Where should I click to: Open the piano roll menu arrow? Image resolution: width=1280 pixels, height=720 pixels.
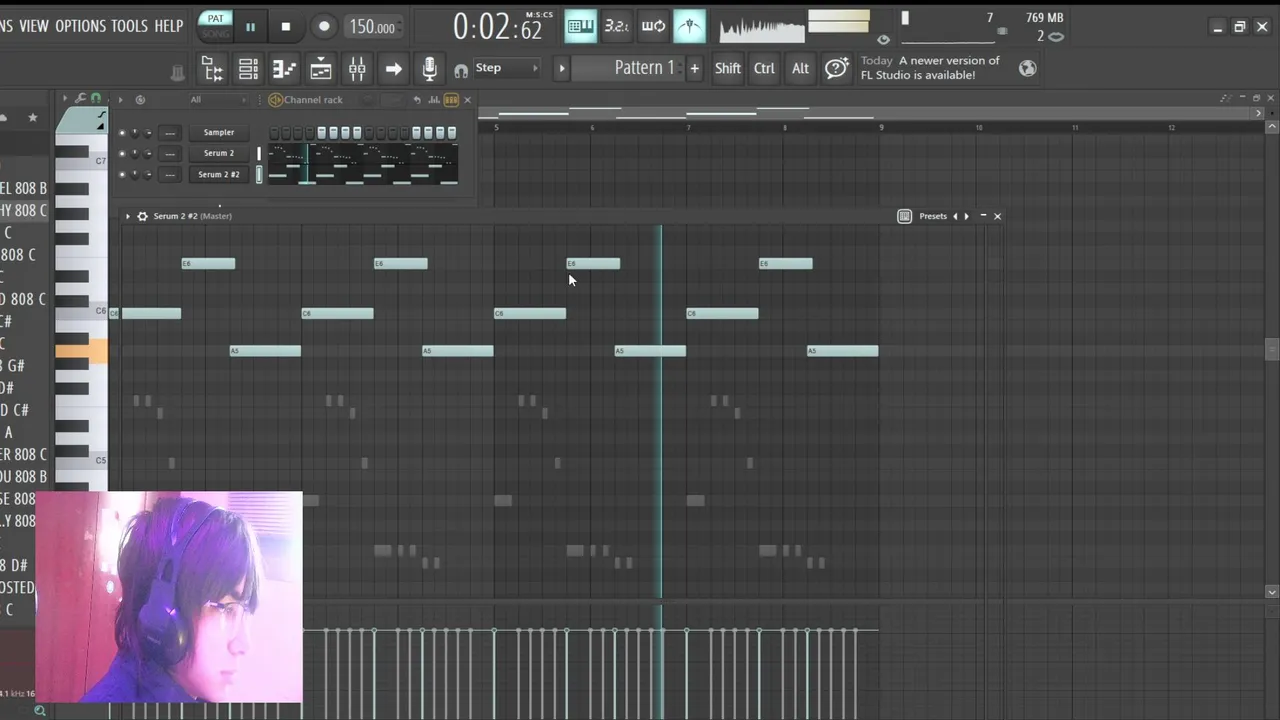[x=65, y=98]
